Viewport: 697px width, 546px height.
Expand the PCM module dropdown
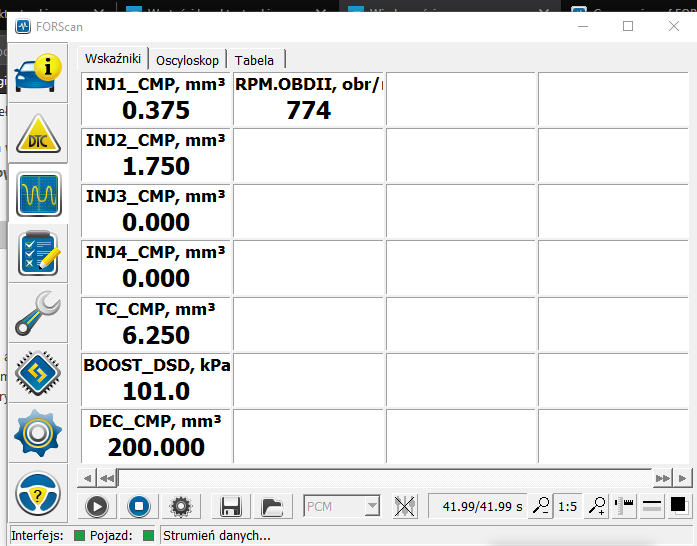tap(372, 506)
